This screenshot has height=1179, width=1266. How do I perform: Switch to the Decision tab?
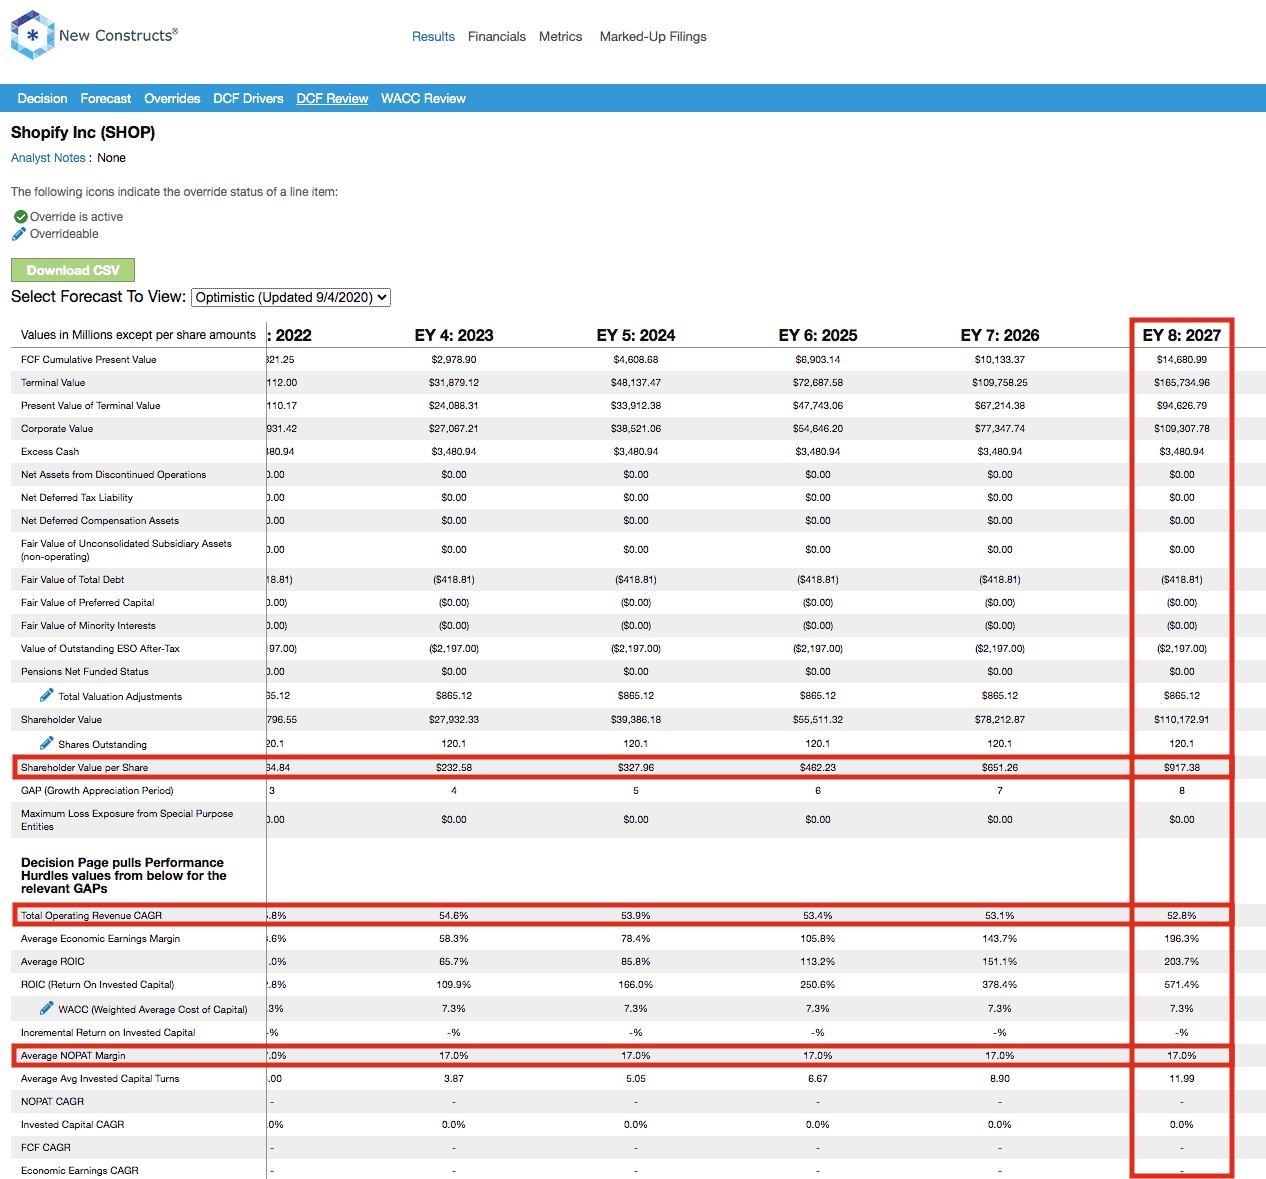[43, 98]
